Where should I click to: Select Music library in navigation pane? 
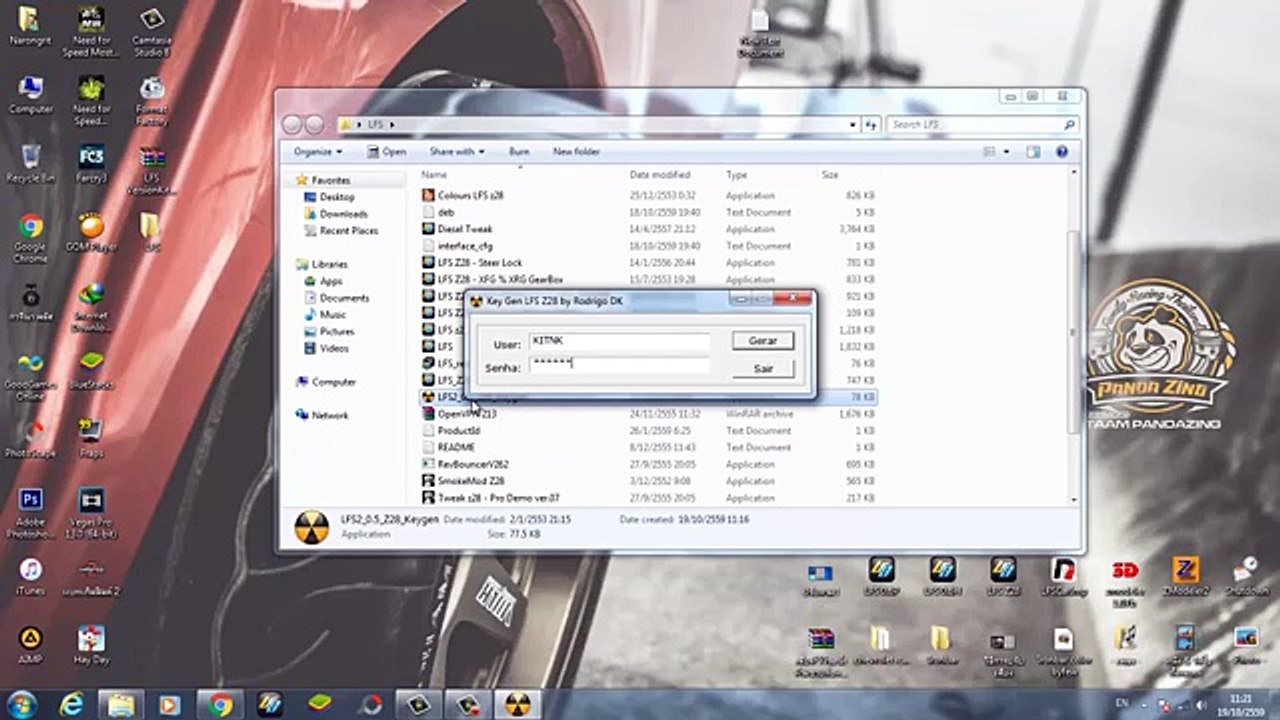click(332, 315)
